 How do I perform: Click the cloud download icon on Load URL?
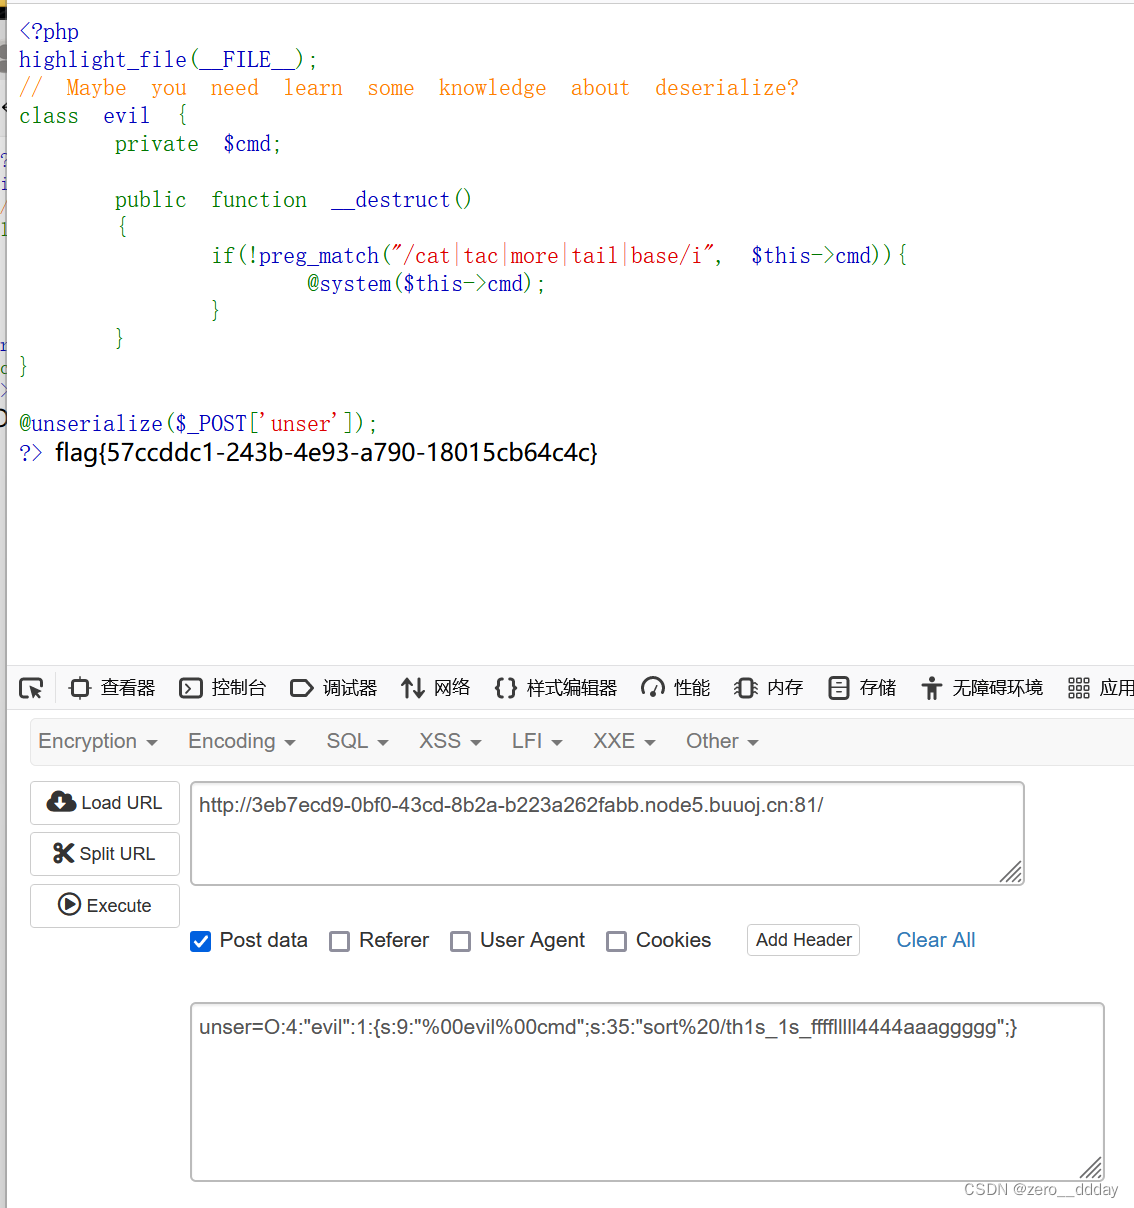[x=62, y=802]
